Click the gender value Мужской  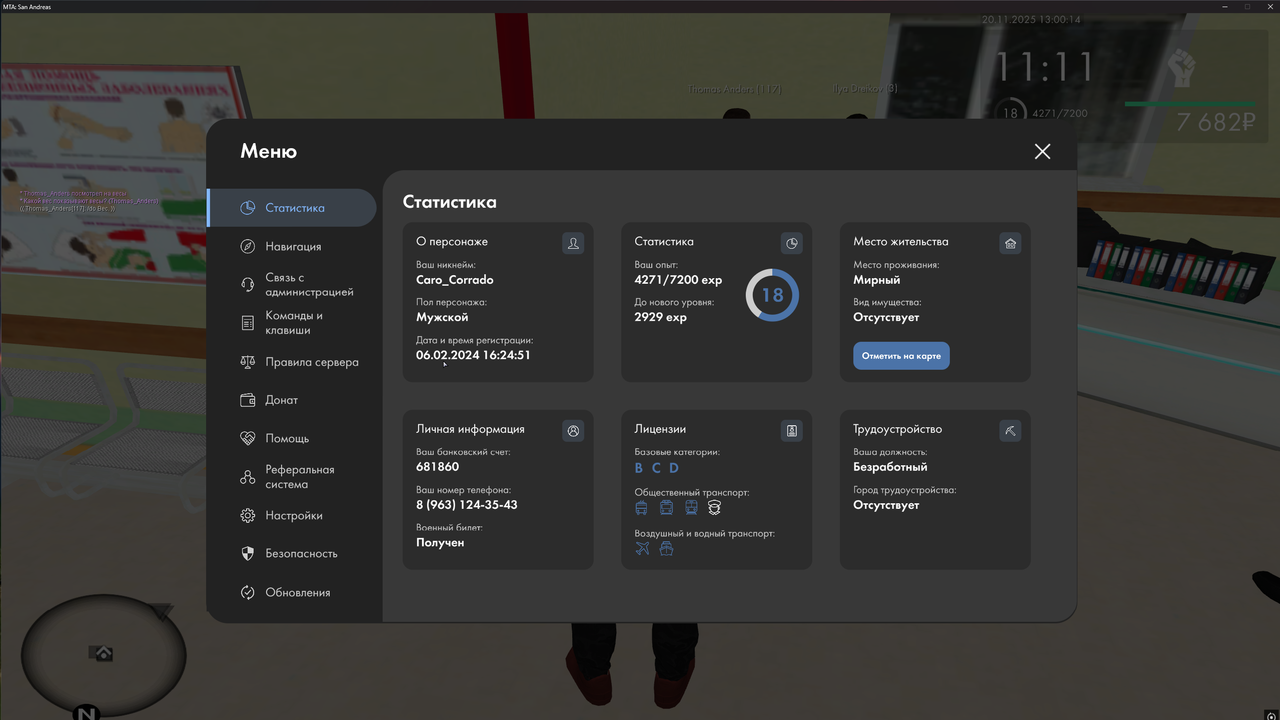tap(442, 317)
